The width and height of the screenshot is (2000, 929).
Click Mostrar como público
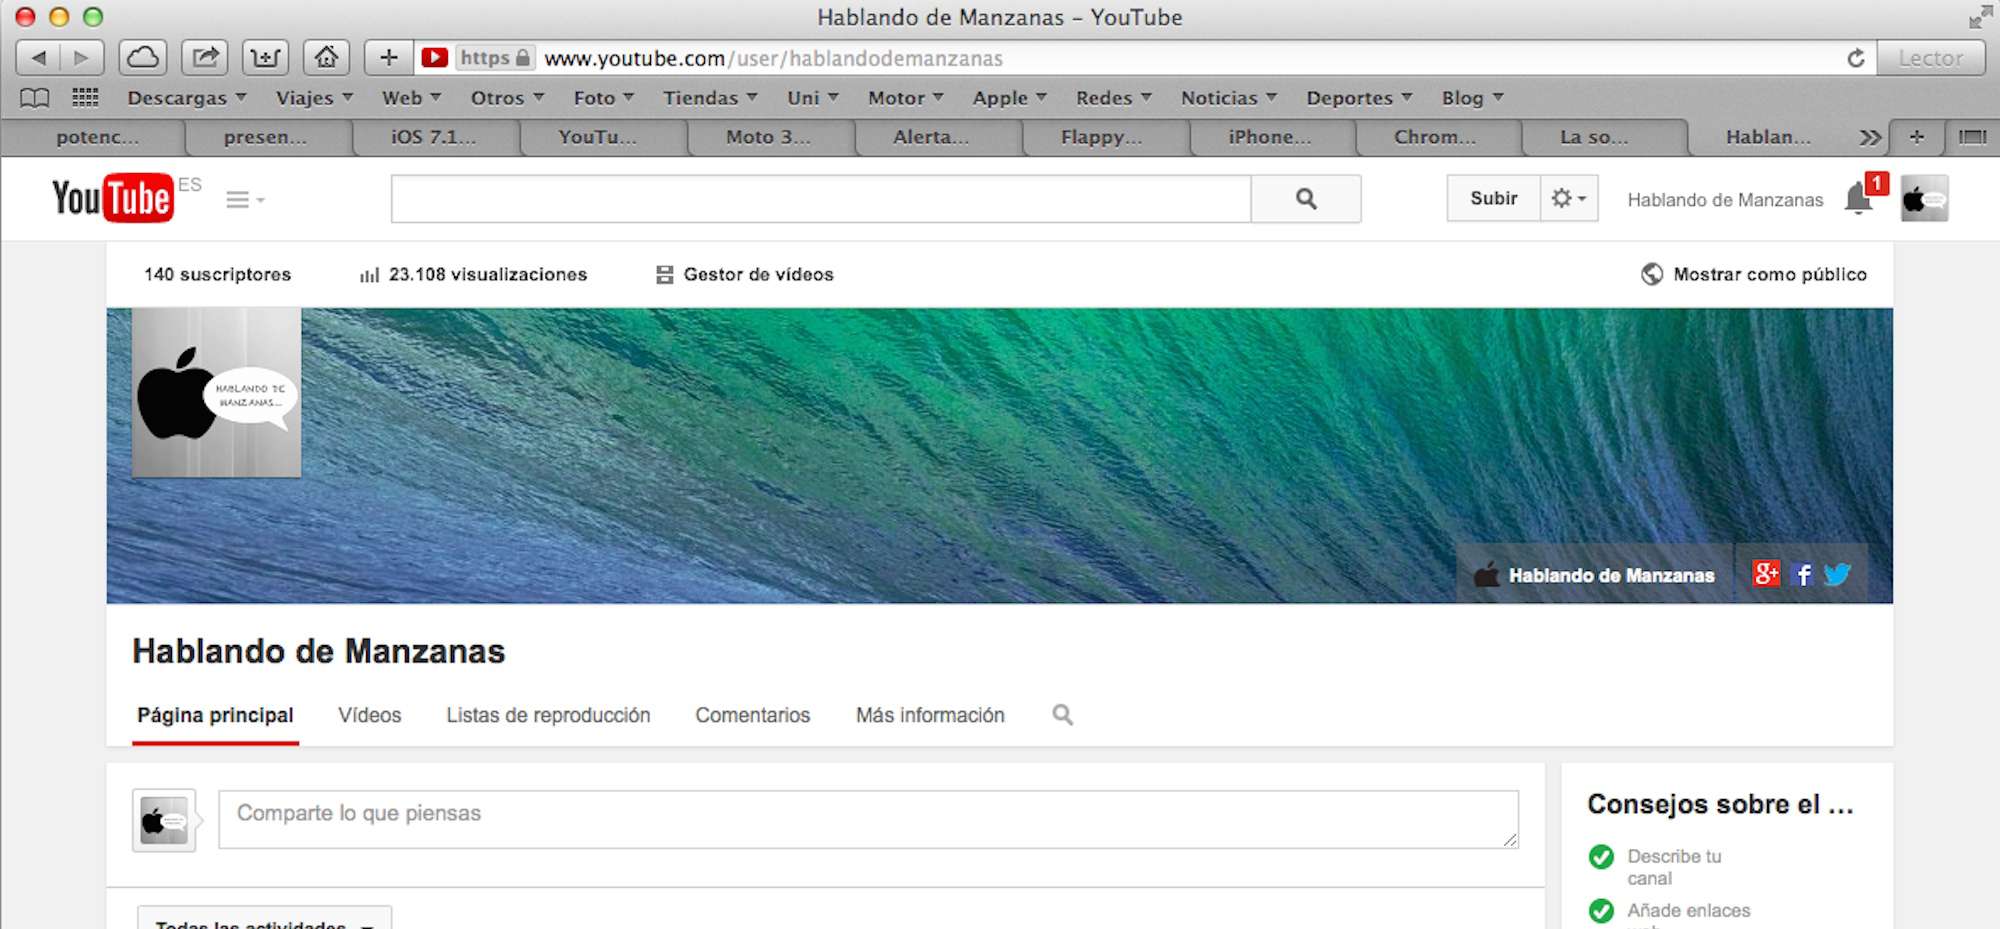pyautogui.click(x=1754, y=274)
